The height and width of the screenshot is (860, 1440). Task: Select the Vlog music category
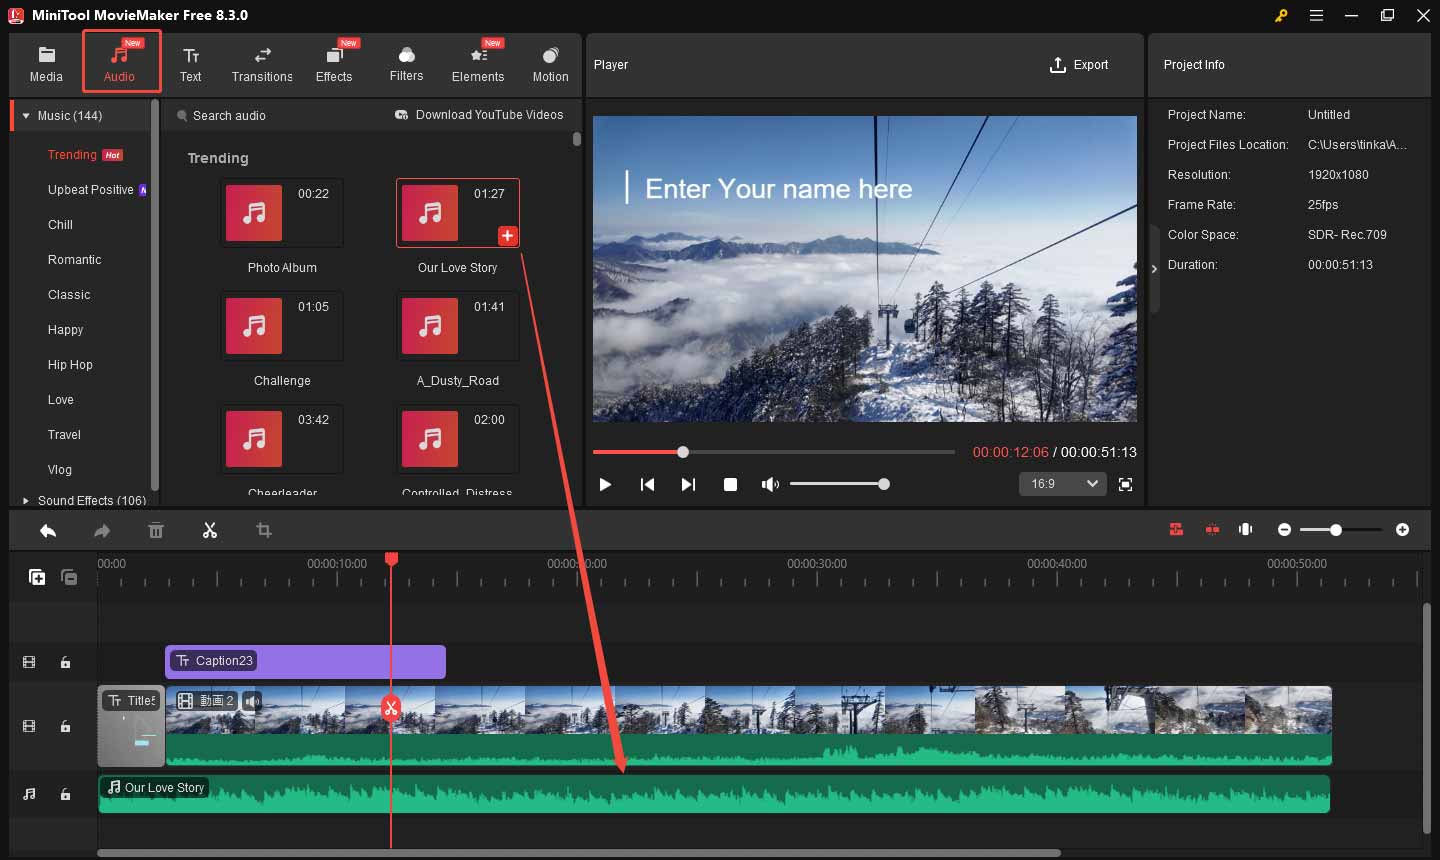pyautogui.click(x=60, y=470)
